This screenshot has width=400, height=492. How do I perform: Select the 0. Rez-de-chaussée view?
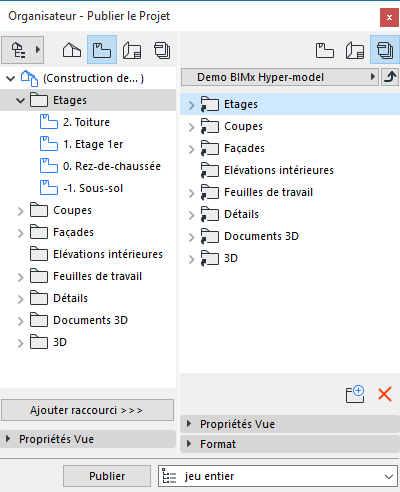112,166
